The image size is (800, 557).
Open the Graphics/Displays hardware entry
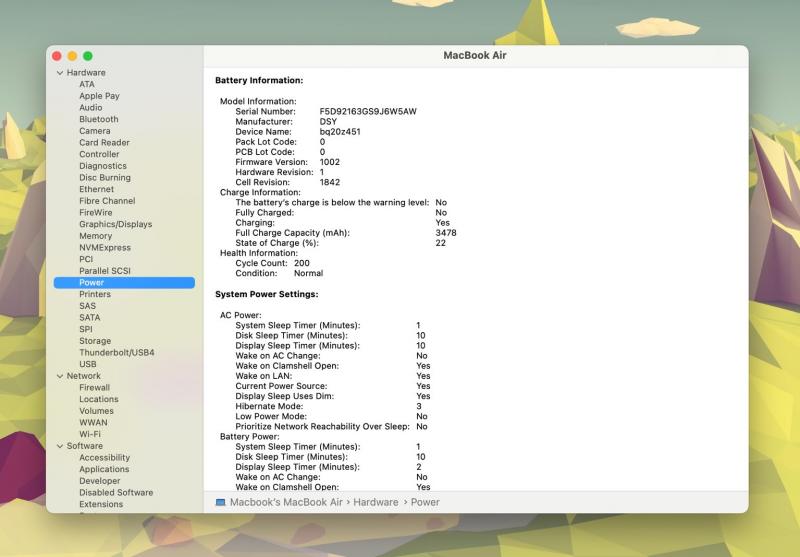point(115,224)
